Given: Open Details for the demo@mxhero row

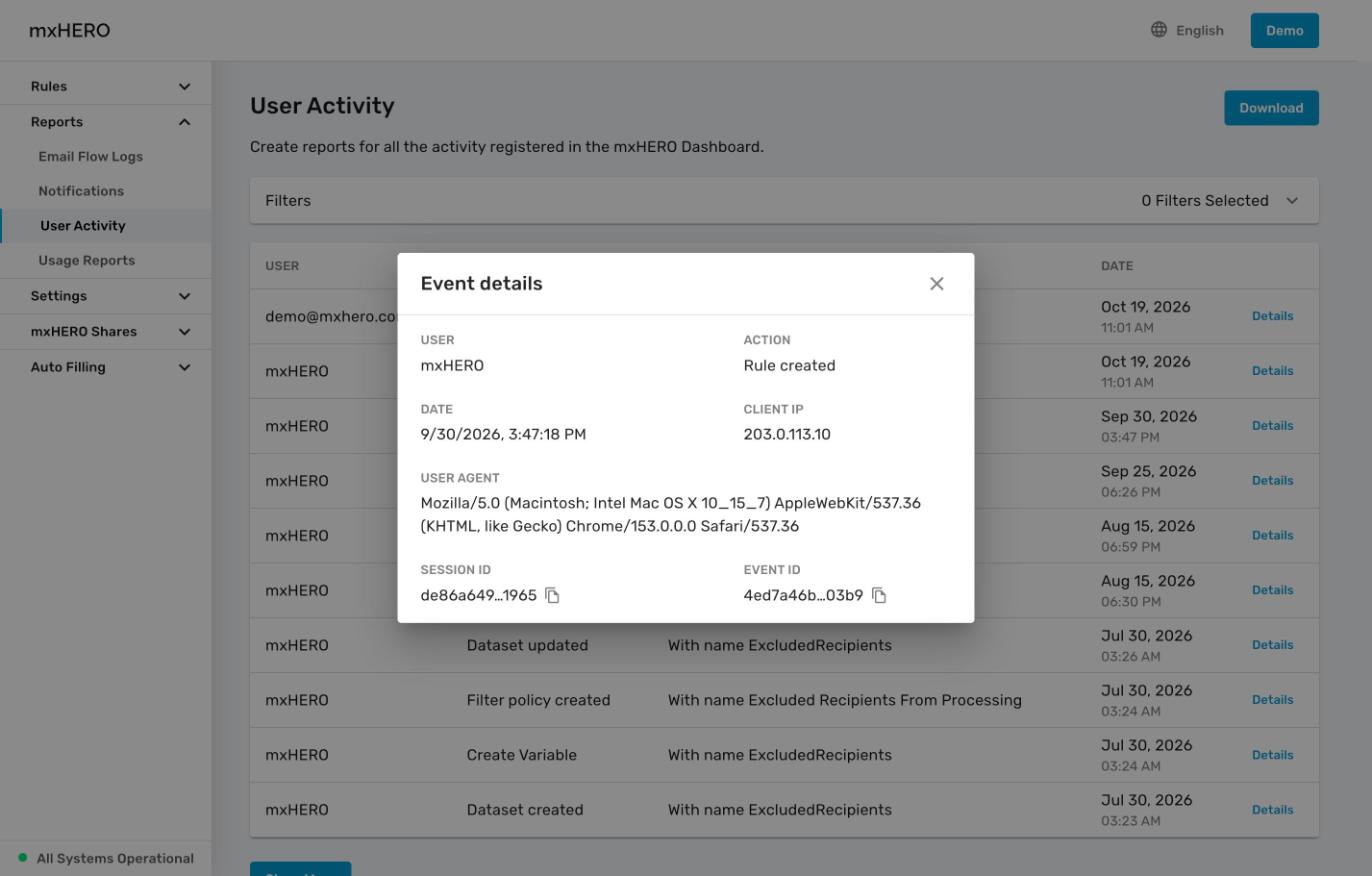Looking at the screenshot, I should pos(1272,316).
